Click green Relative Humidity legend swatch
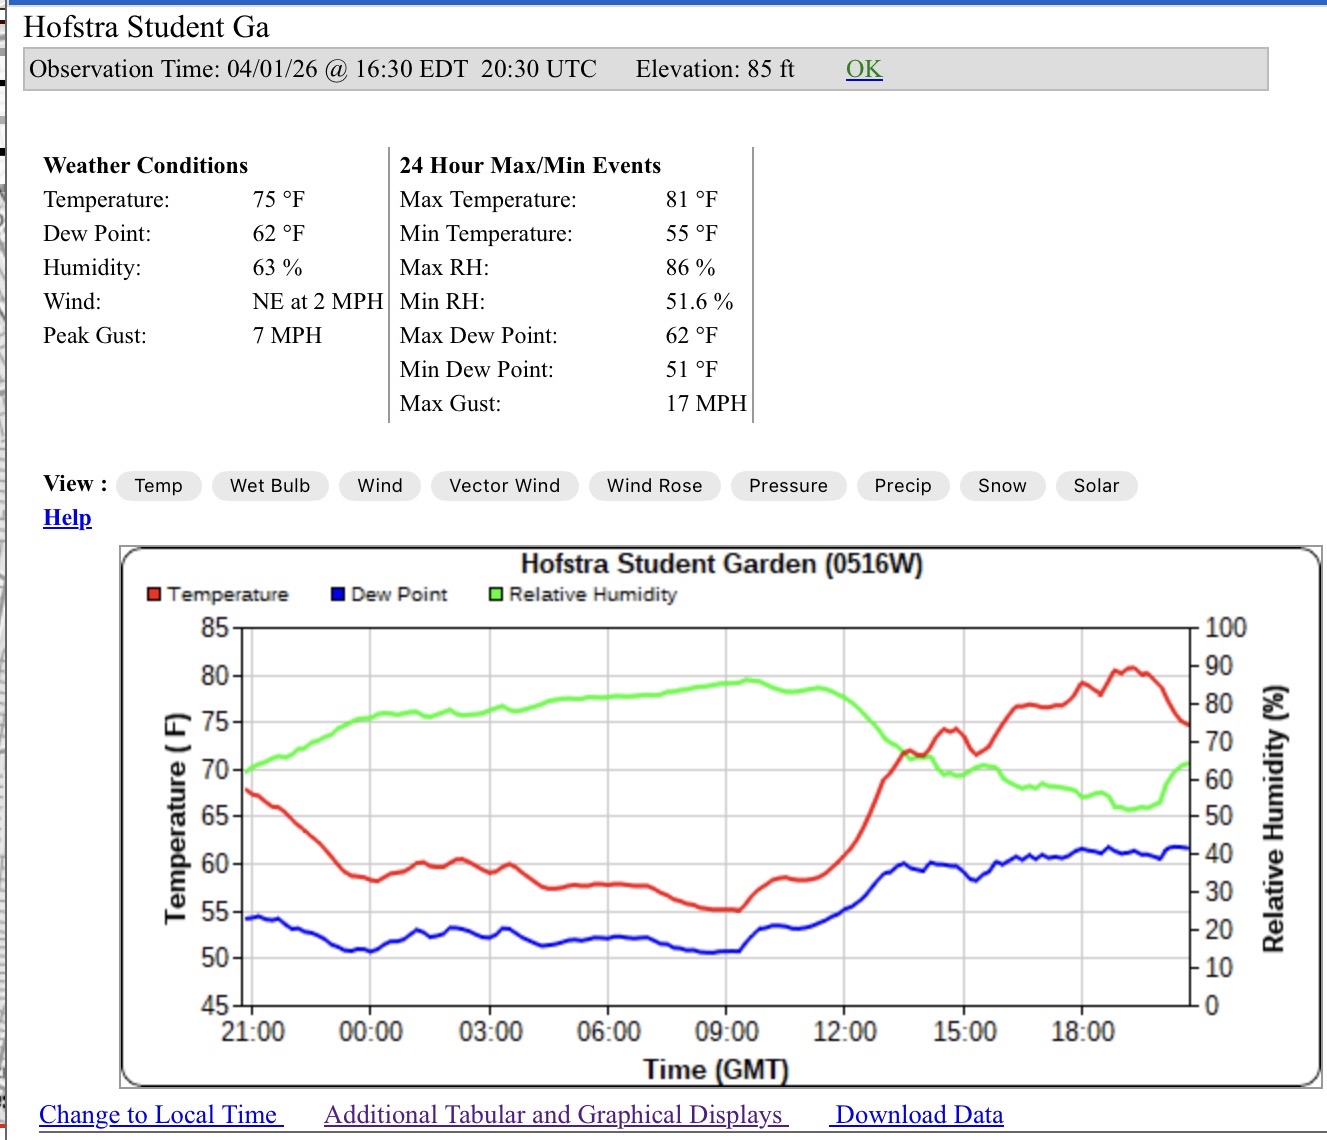Screen dimensions: 1327x1140 pos(495,595)
